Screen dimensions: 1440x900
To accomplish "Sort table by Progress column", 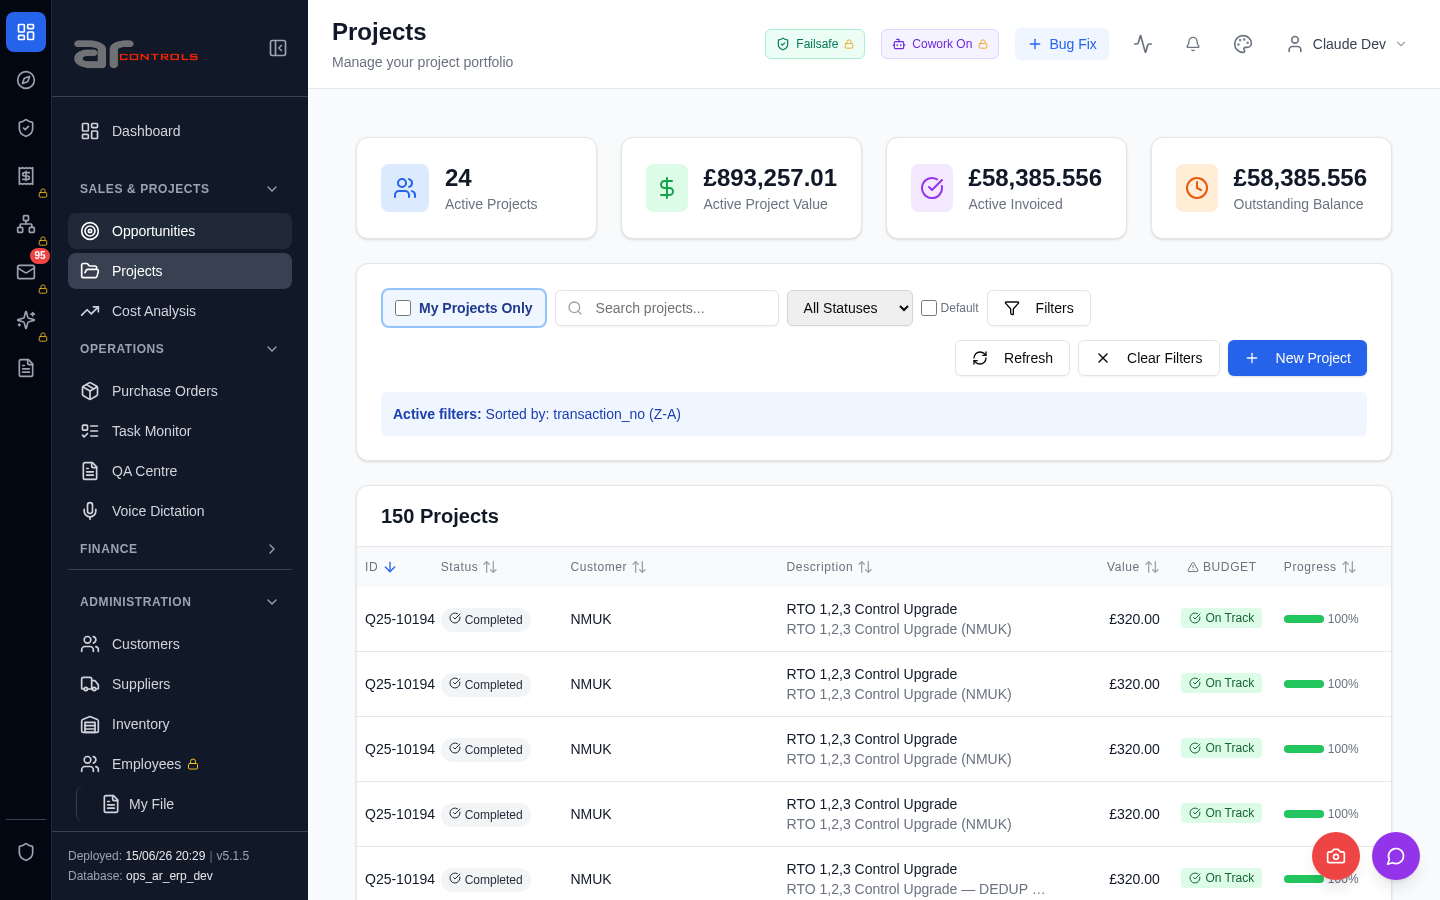I will [1349, 567].
